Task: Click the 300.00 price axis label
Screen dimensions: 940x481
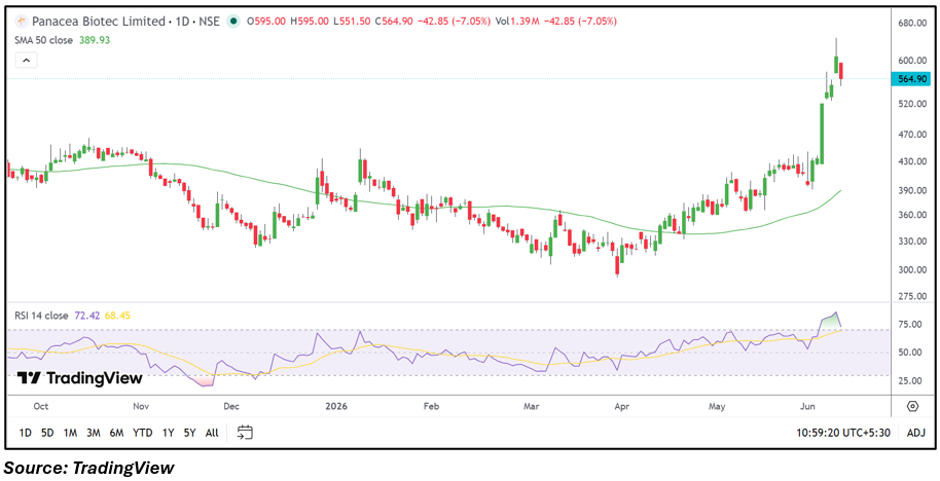Action: (x=913, y=270)
